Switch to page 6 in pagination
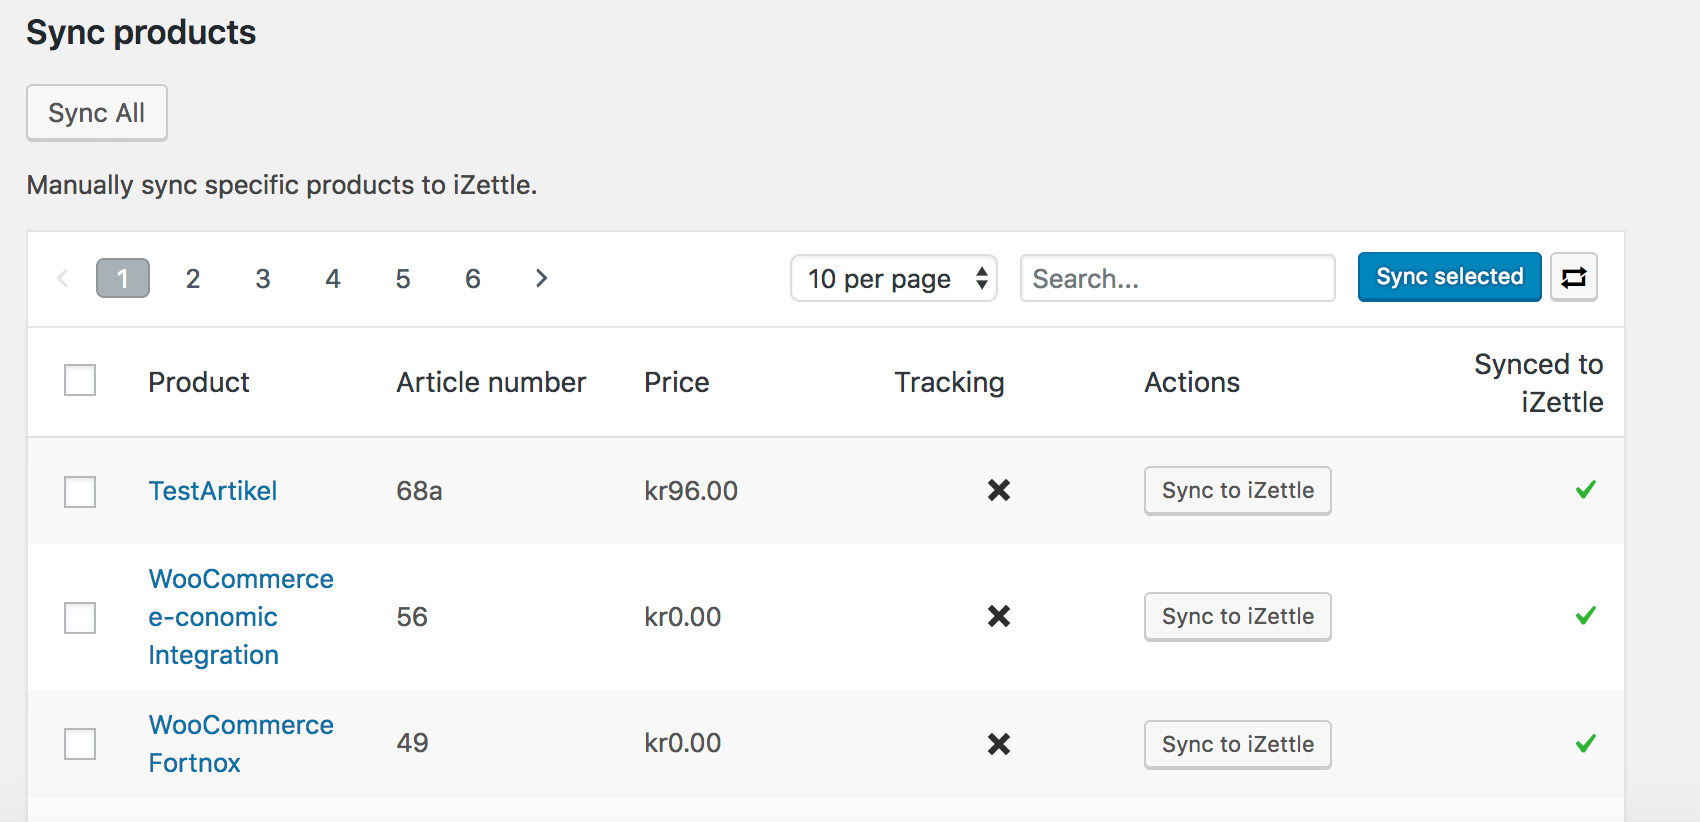 [x=473, y=278]
